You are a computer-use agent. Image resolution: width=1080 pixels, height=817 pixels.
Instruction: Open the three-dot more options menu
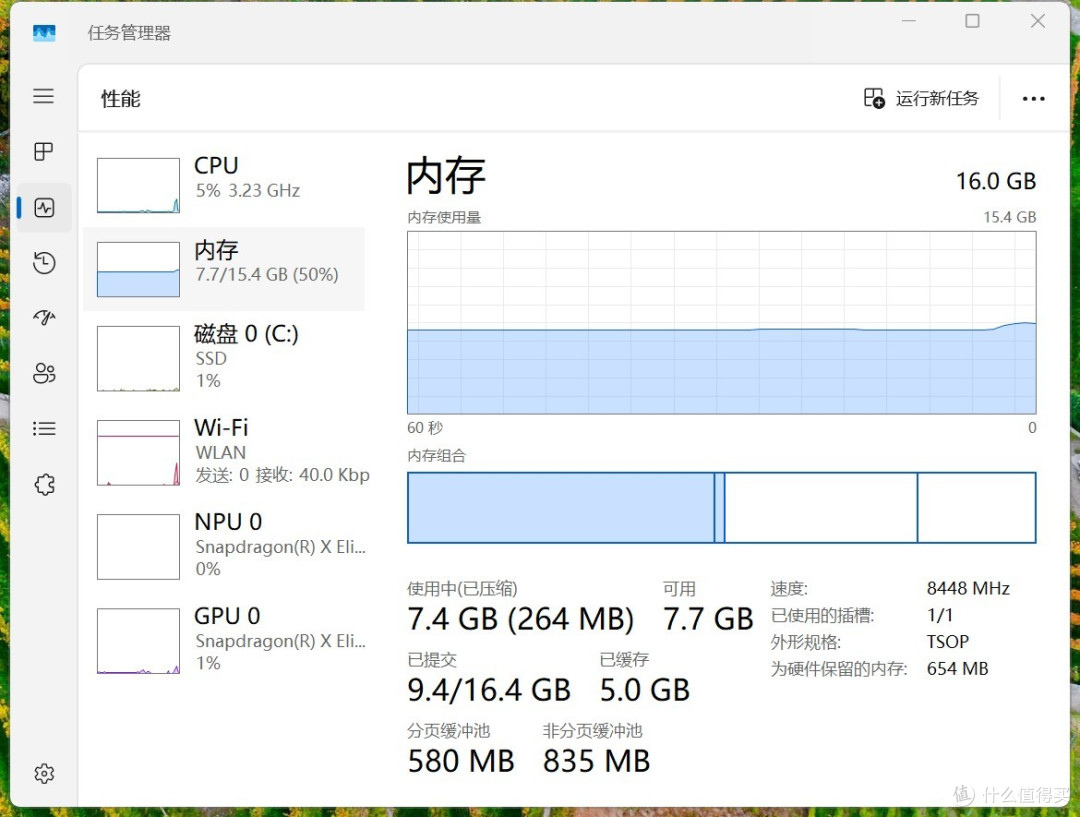(x=1033, y=99)
